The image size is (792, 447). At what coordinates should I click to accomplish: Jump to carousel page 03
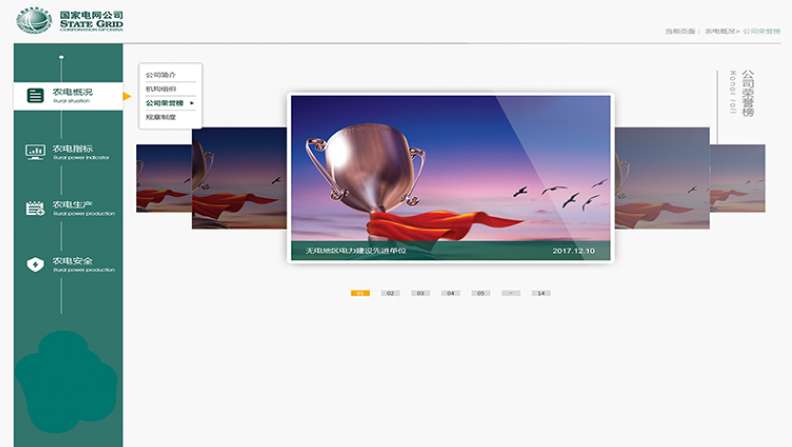420,293
